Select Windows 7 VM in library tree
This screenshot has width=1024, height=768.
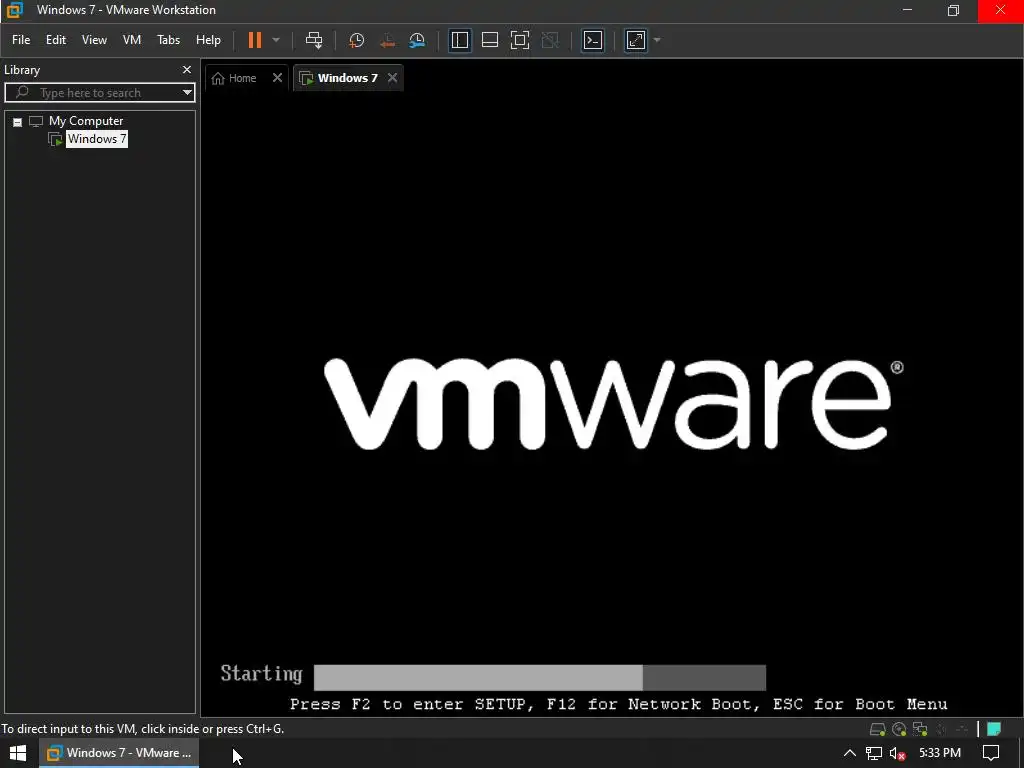[97, 139]
